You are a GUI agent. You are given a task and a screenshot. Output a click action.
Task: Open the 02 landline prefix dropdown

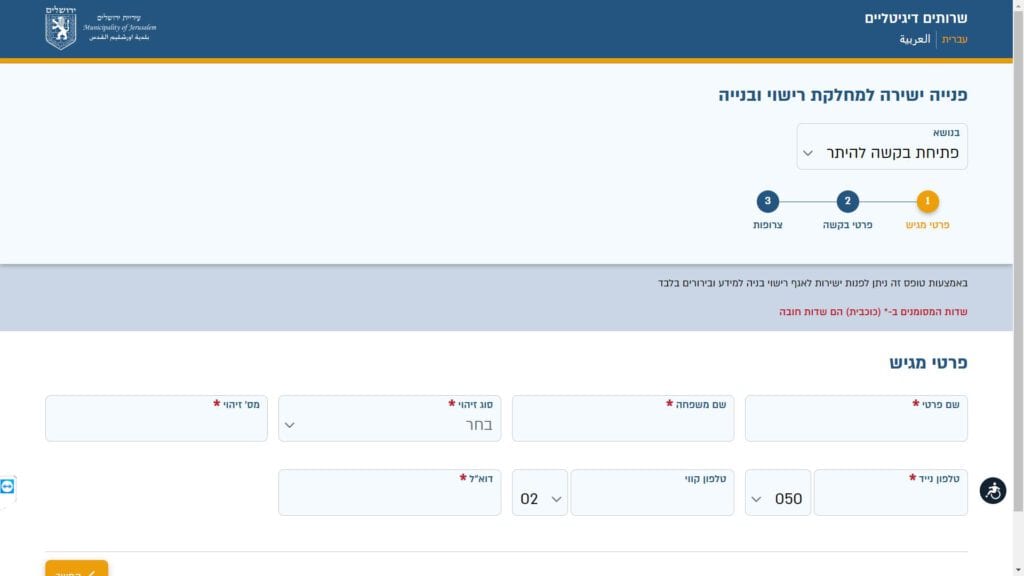coord(539,492)
